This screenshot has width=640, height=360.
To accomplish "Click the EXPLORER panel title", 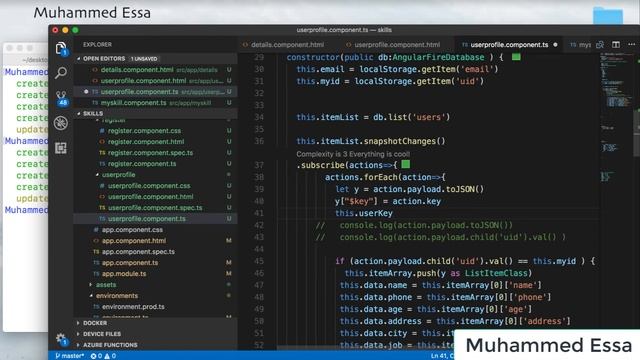I will click(x=97, y=44).
